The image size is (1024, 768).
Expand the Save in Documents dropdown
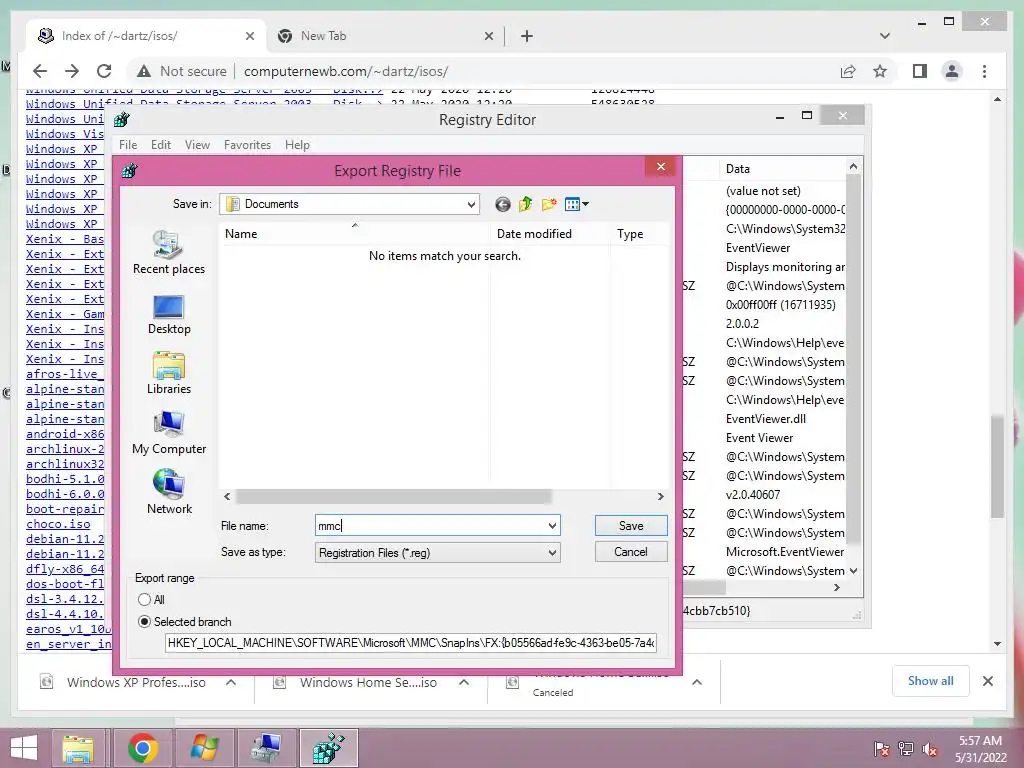point(471,204)
